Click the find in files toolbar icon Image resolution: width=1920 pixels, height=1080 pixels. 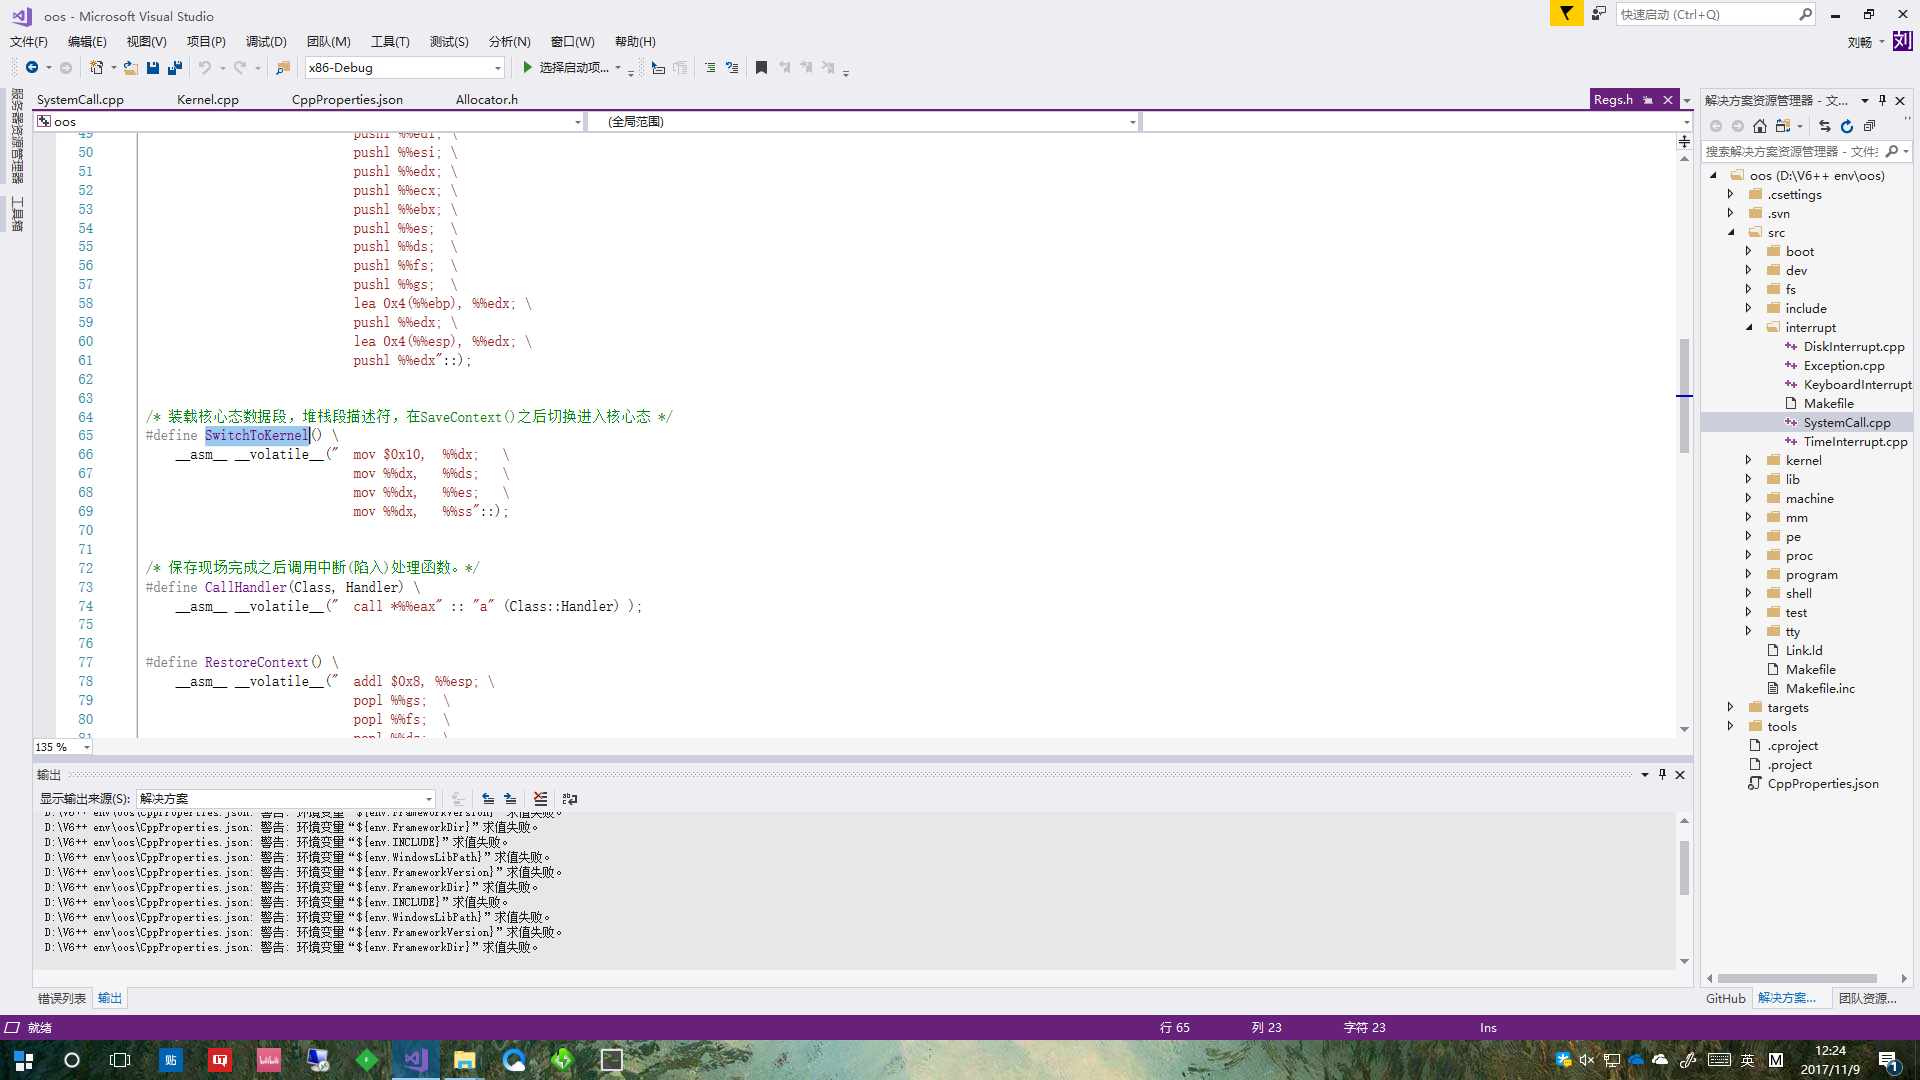click(x=283, y=68)
